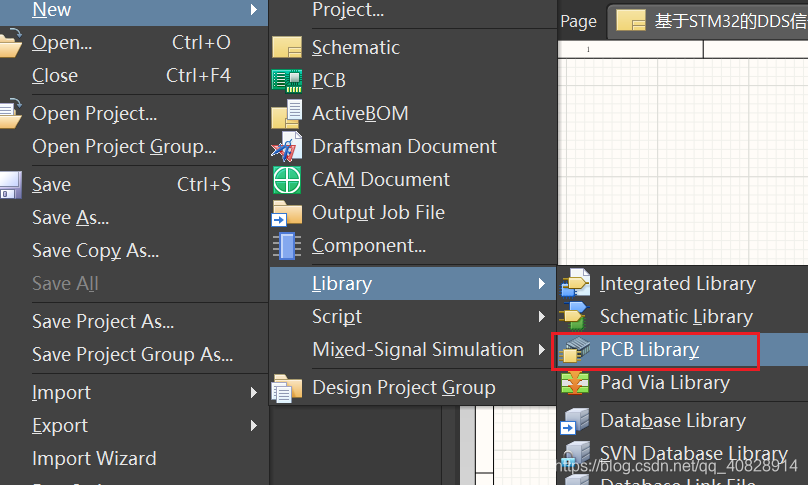Viewport: 808px width, 485px height.
Task: Expand the Import submenu arrow
Action: 254,393
